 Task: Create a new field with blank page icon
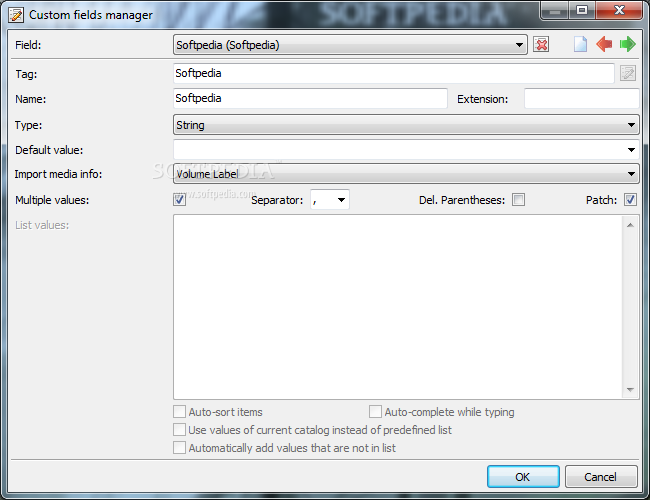(580, 44)
